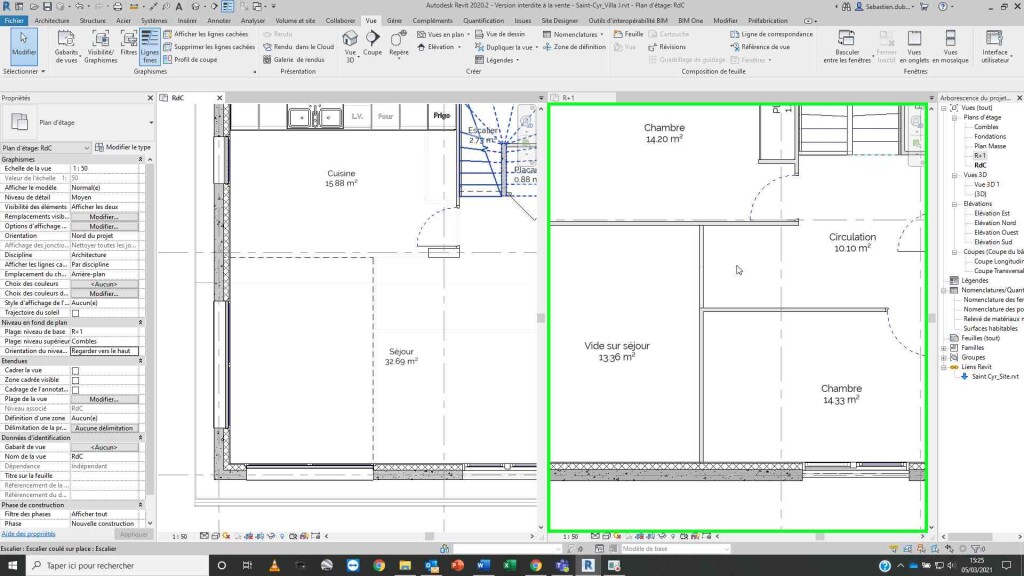Click Modifier for Options d'affichage
1024x576 pixels.
click(x=104, y=226)
